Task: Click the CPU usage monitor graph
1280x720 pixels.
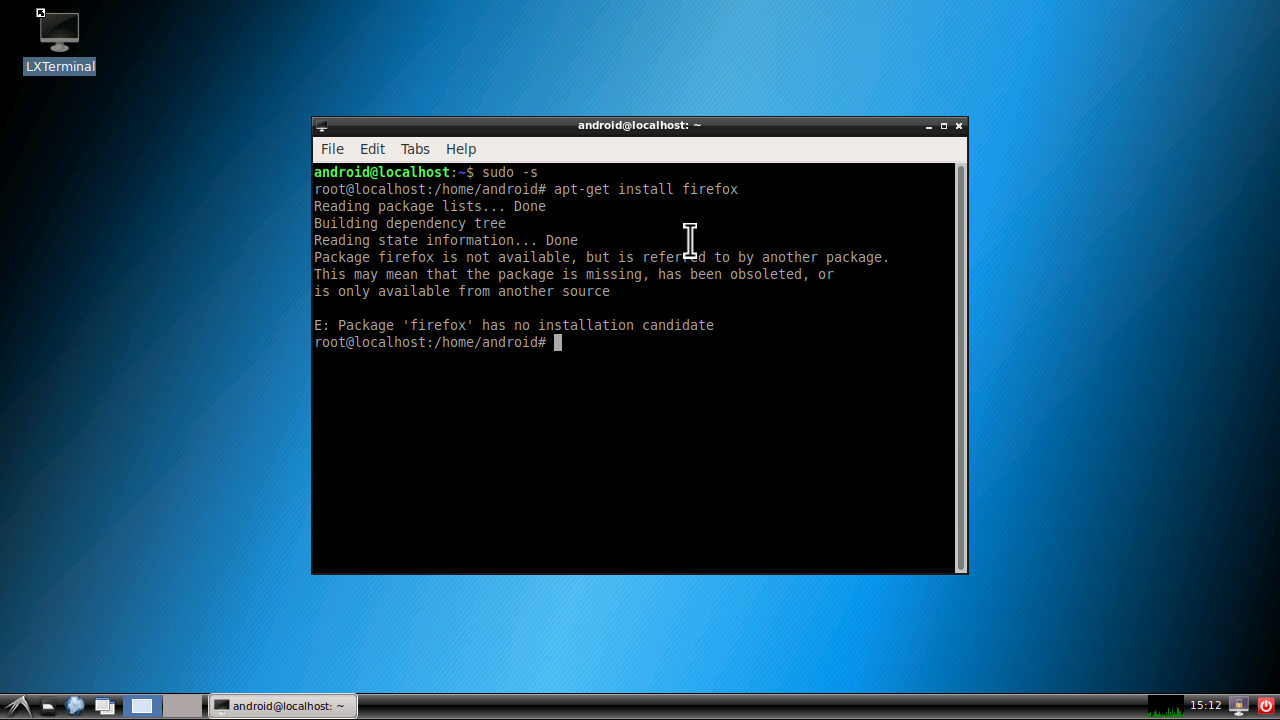Action: (1165, 706)
